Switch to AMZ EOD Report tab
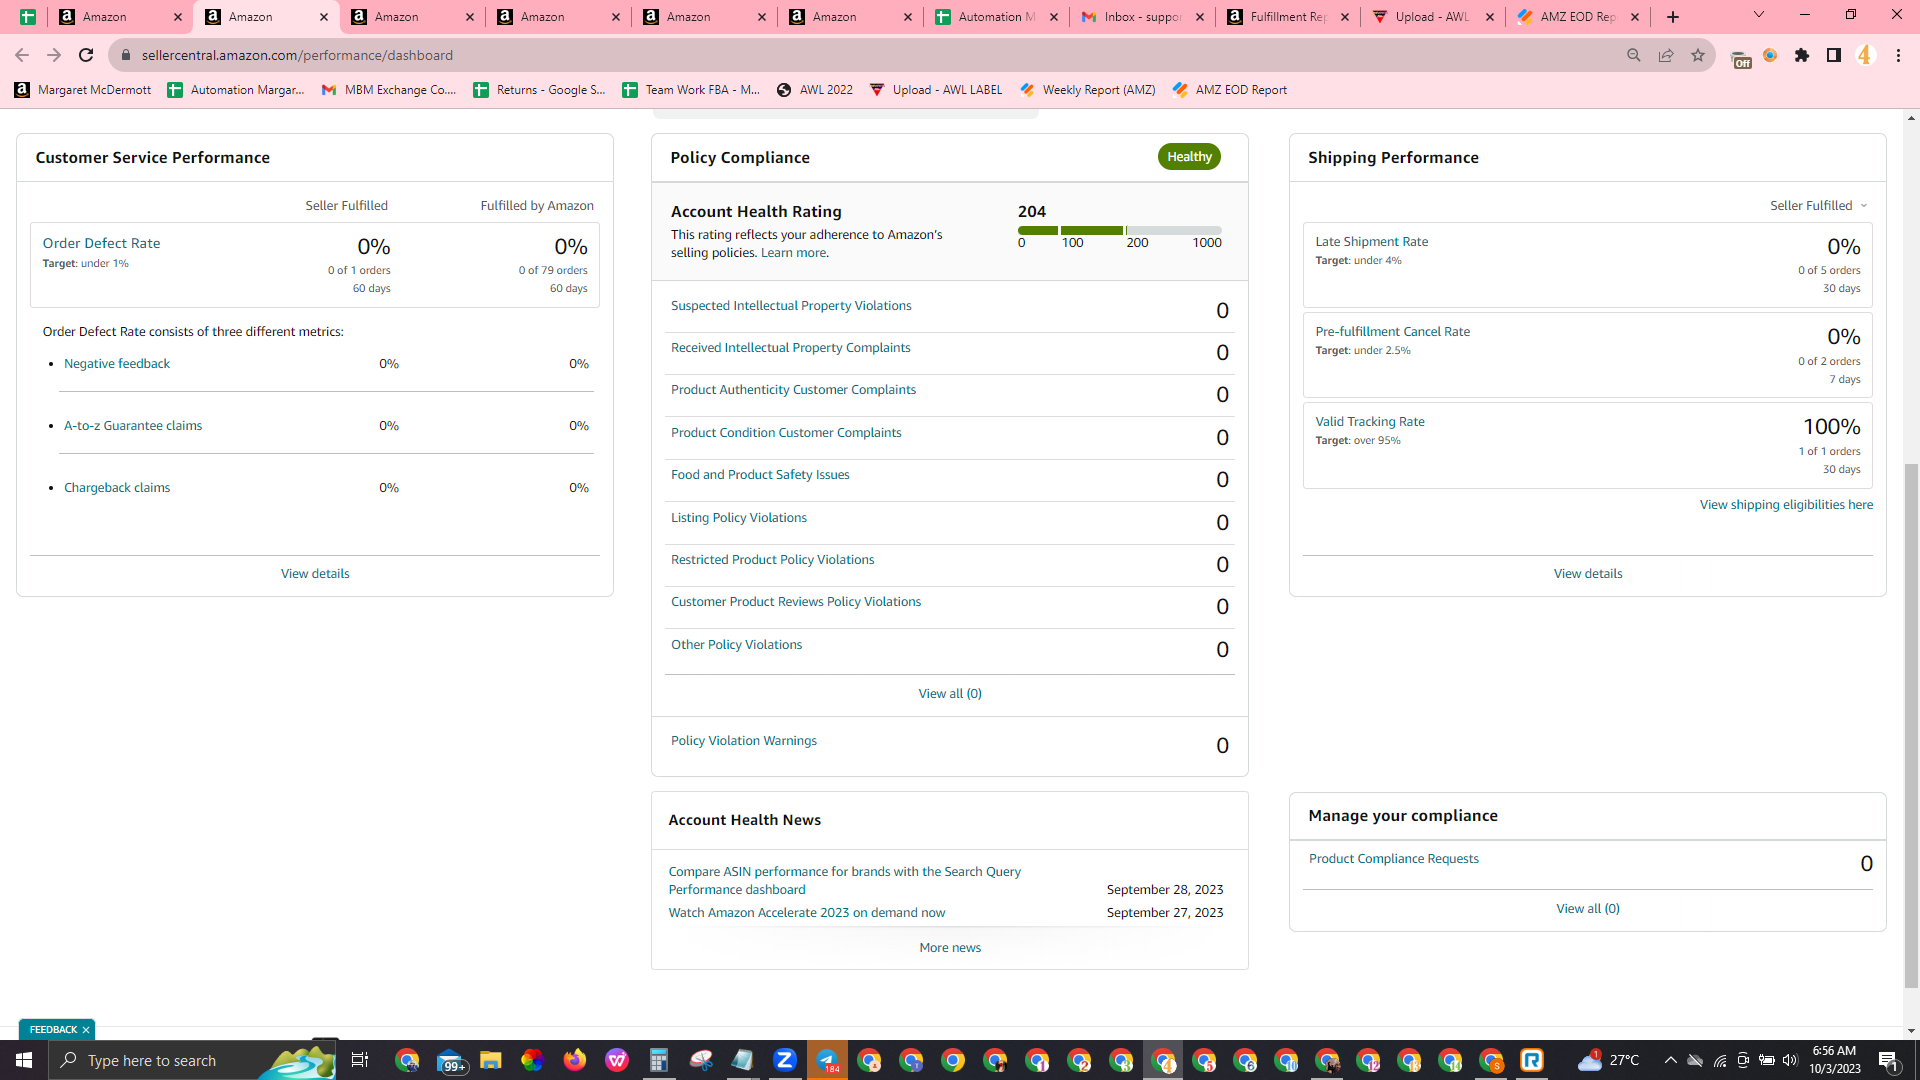This screenshot has width=1920, height=1080. point(1580,17)
